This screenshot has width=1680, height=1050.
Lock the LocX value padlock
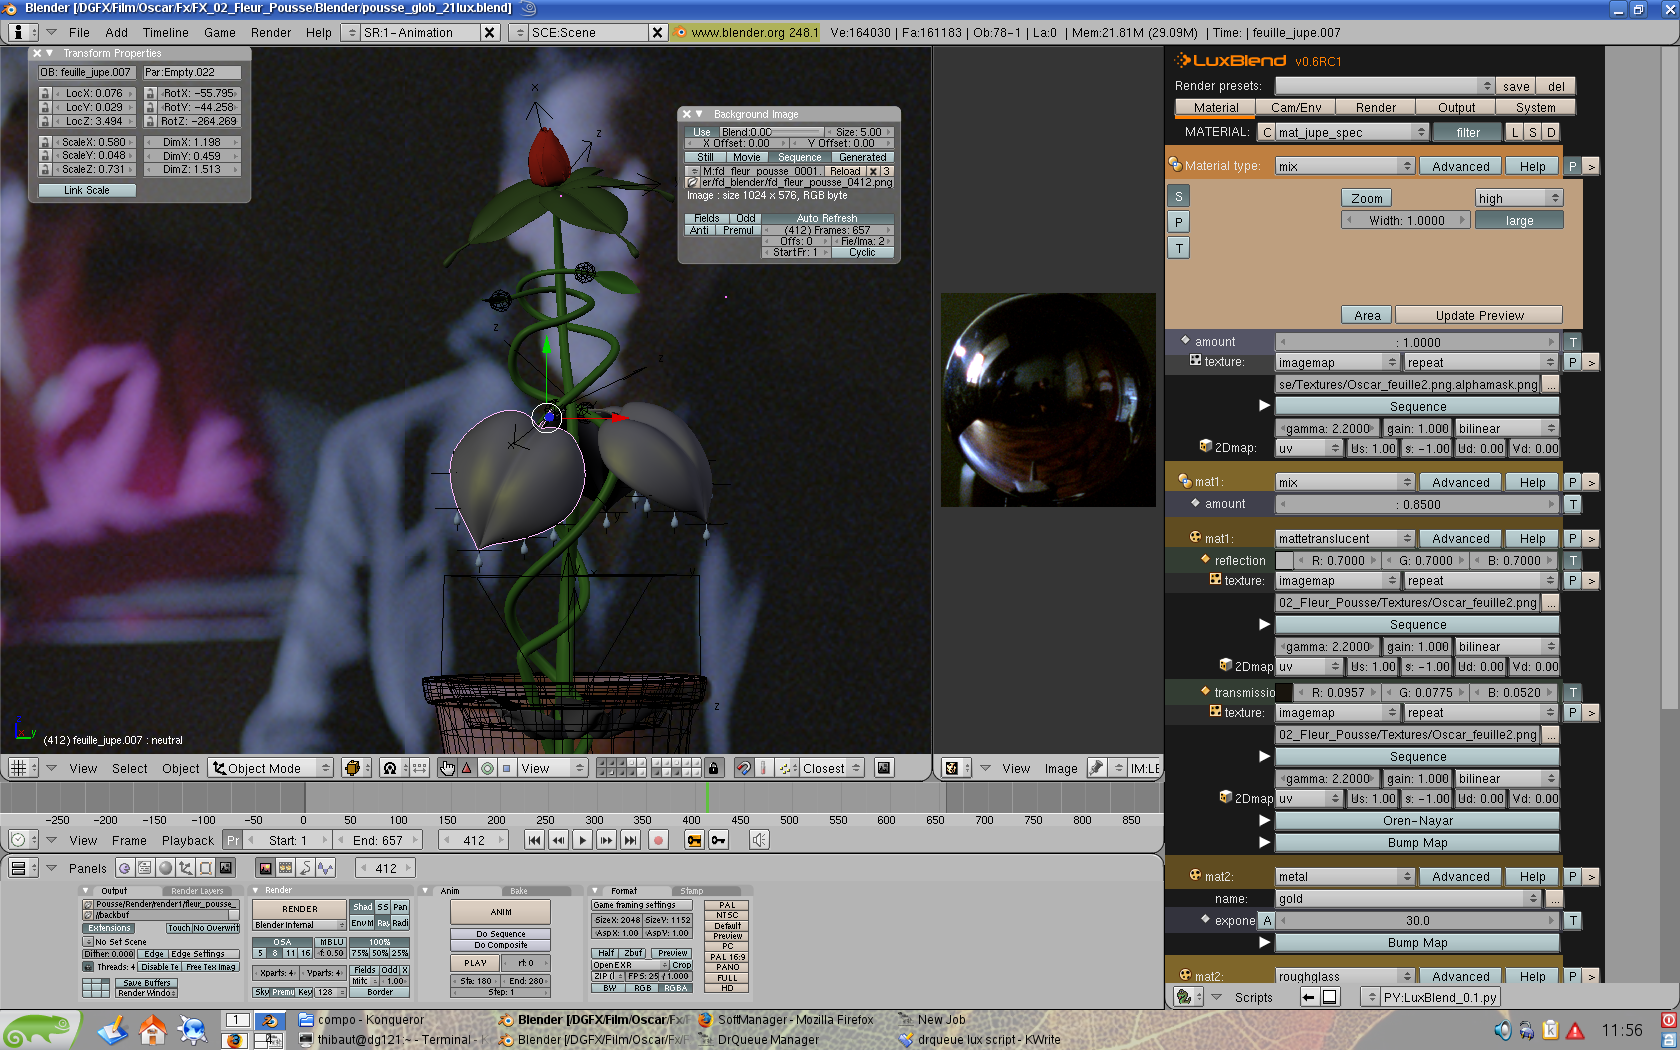coord(45,93)
